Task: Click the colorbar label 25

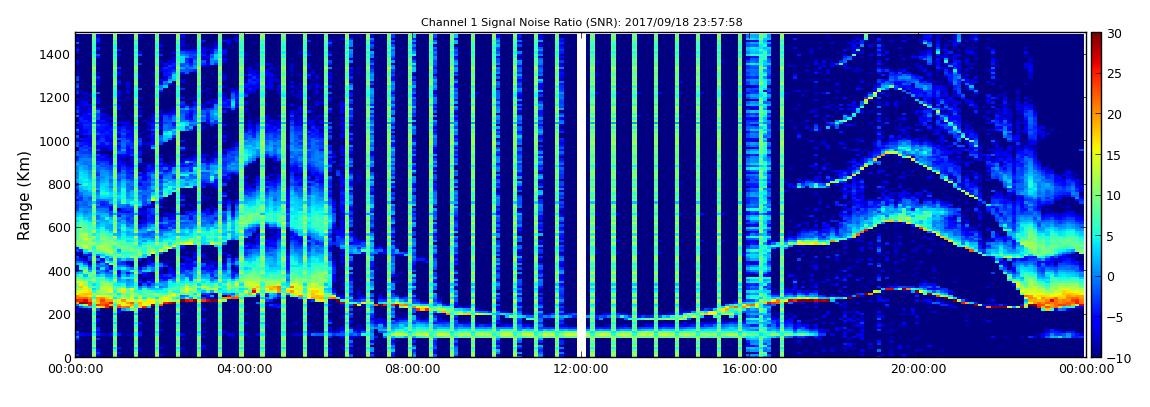Action: point(1114,73)
